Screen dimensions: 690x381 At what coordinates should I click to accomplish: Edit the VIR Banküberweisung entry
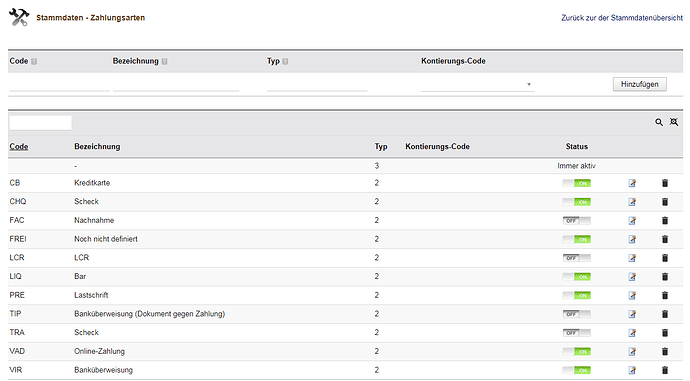632,370
